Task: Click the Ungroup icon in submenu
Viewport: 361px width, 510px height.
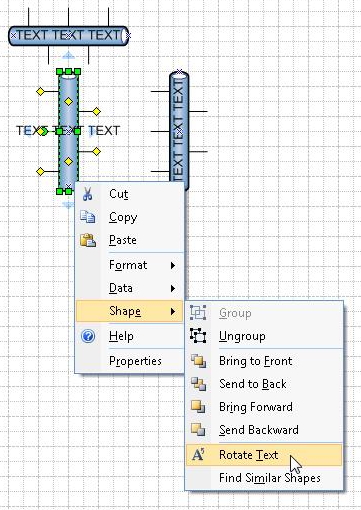Action: (x=198, y=336)
